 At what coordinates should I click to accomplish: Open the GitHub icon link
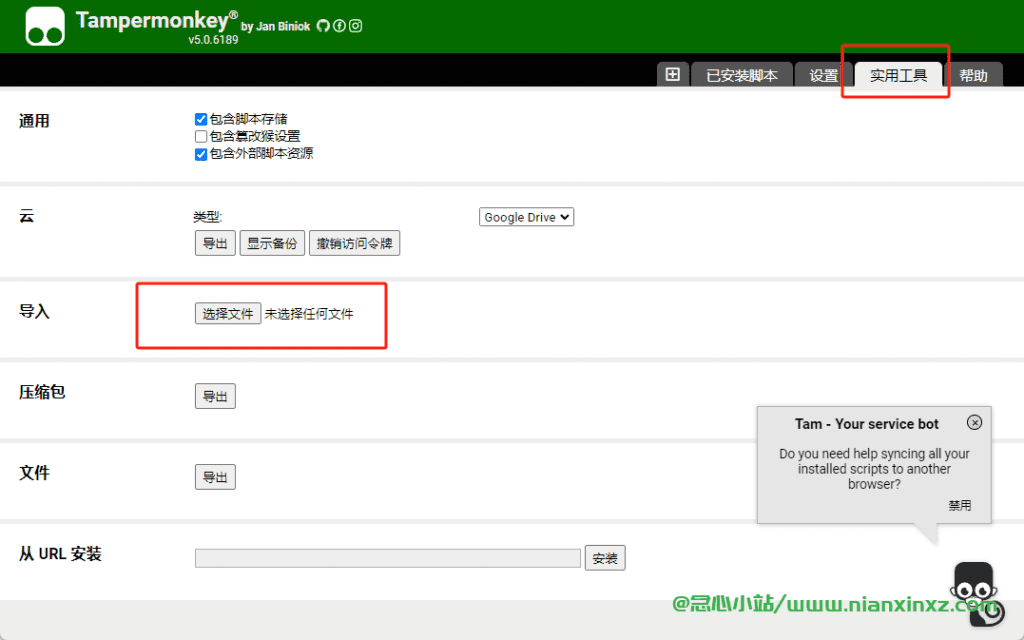tap(323, 26)
